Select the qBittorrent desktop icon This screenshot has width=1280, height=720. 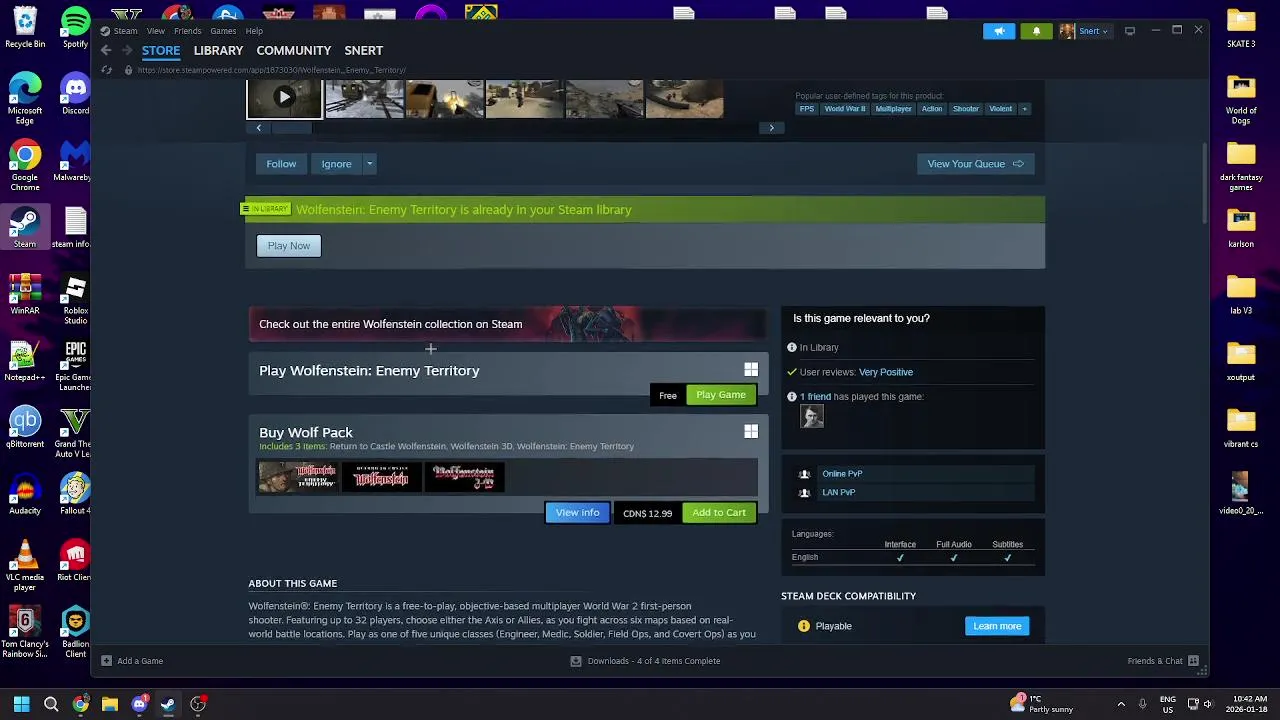click(25, 427)
